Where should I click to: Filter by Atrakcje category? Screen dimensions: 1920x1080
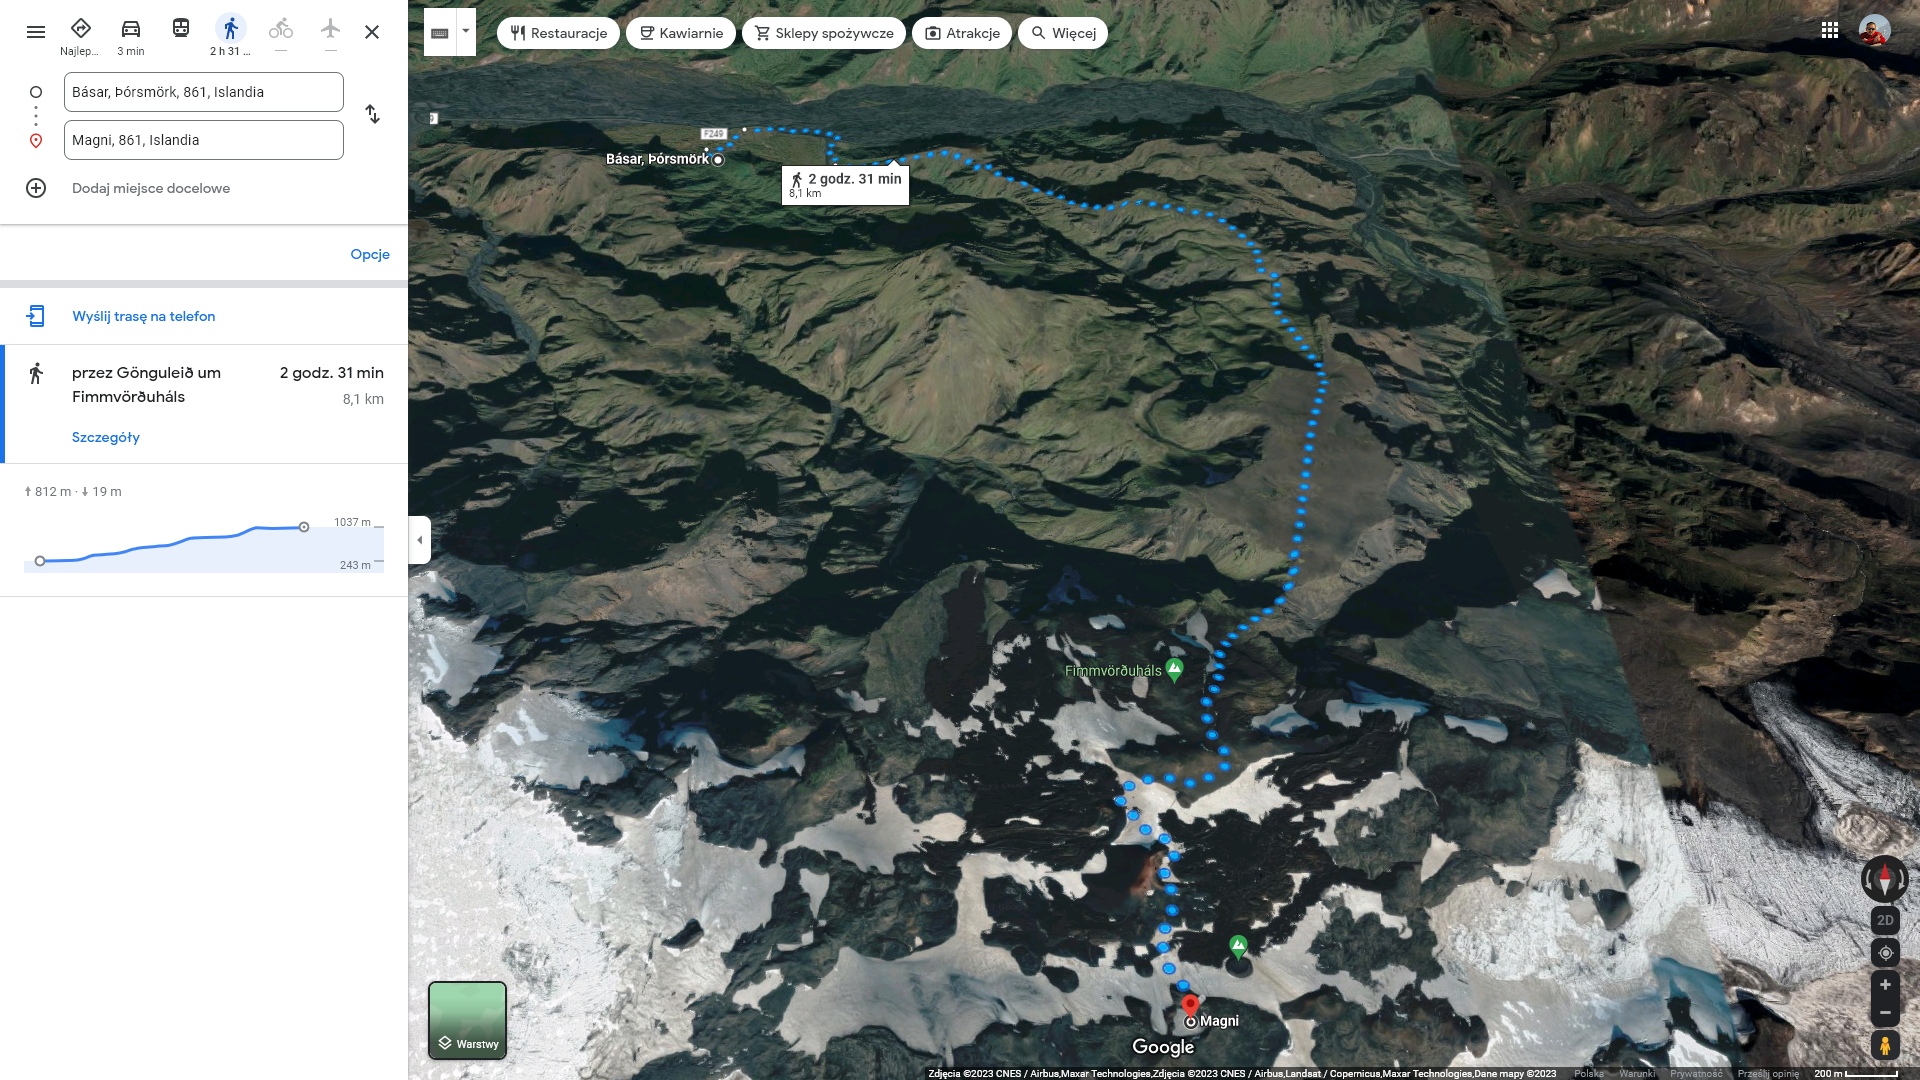pos(962,33)
